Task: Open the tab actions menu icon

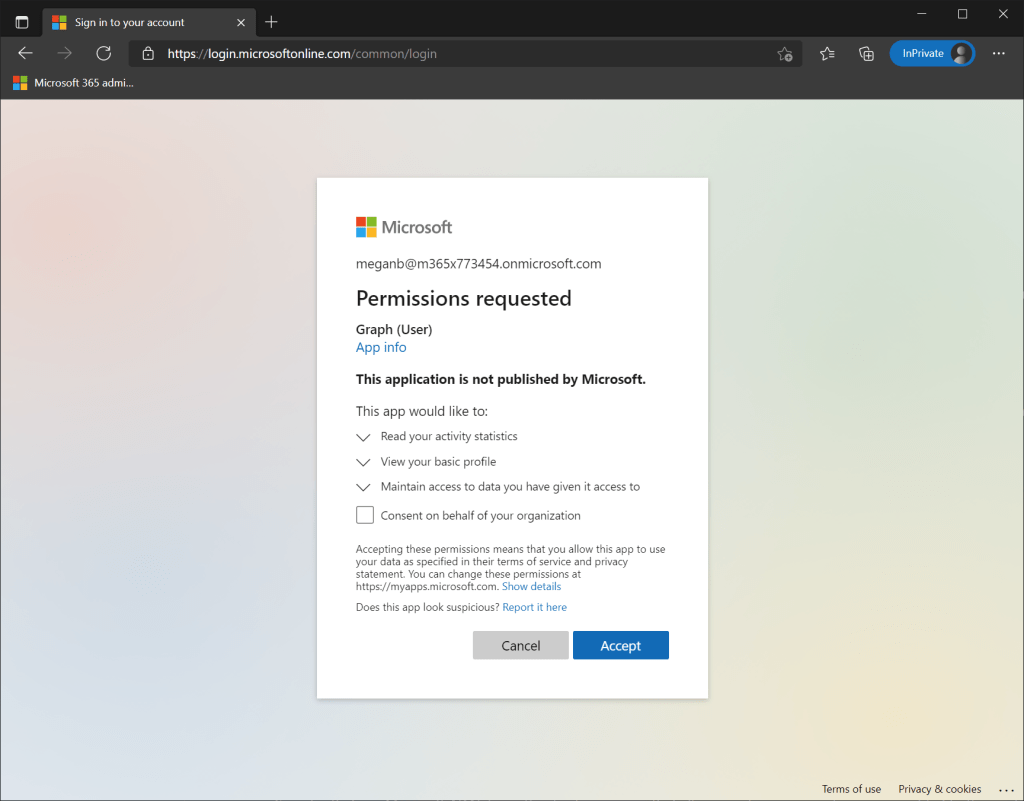Action: 22,22
